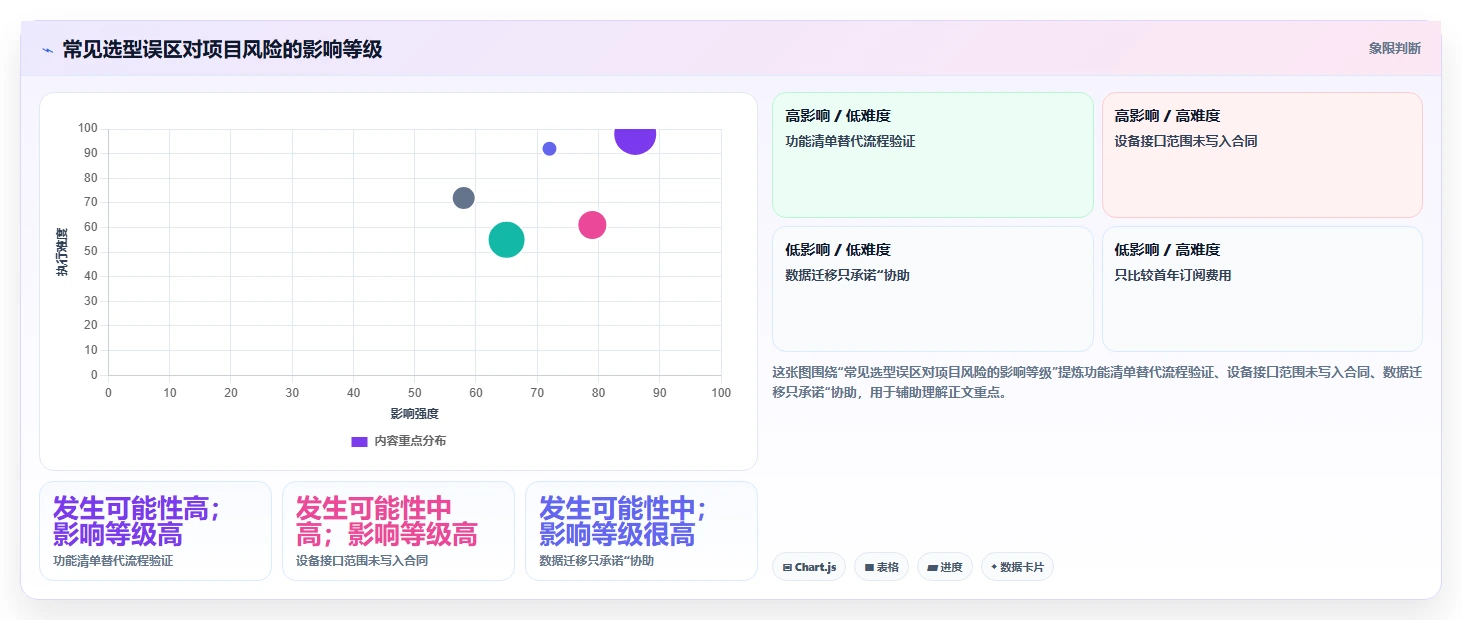Screen dimensions: 1462x620
Task: Click the small blue bubble on chart
Action: (549, 149)
